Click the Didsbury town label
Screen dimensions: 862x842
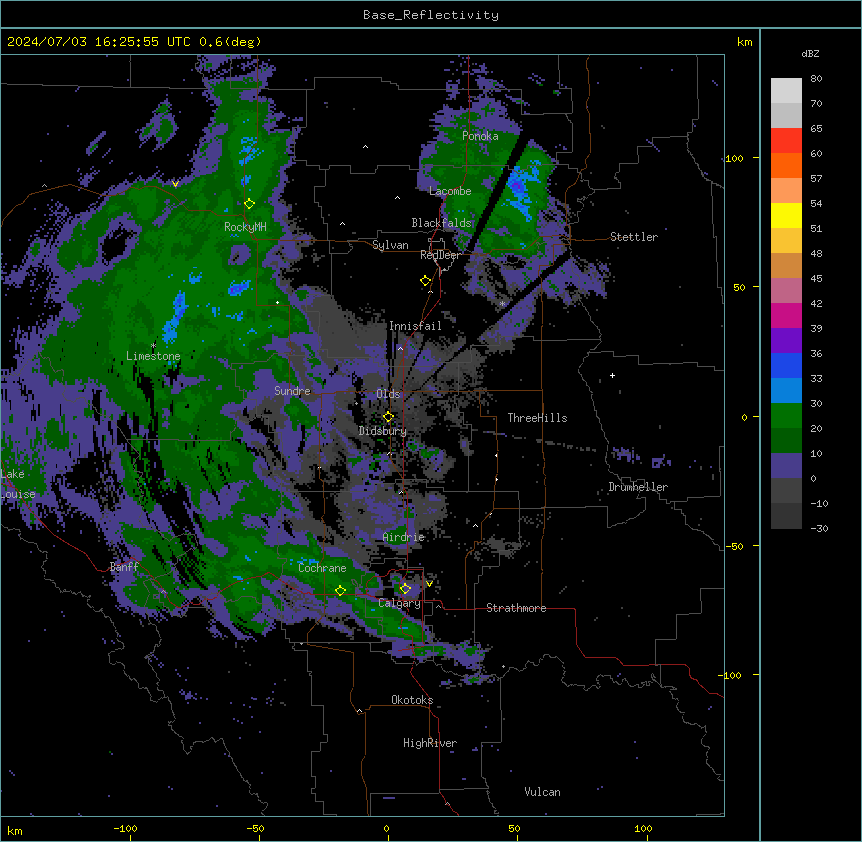point(383,431)
